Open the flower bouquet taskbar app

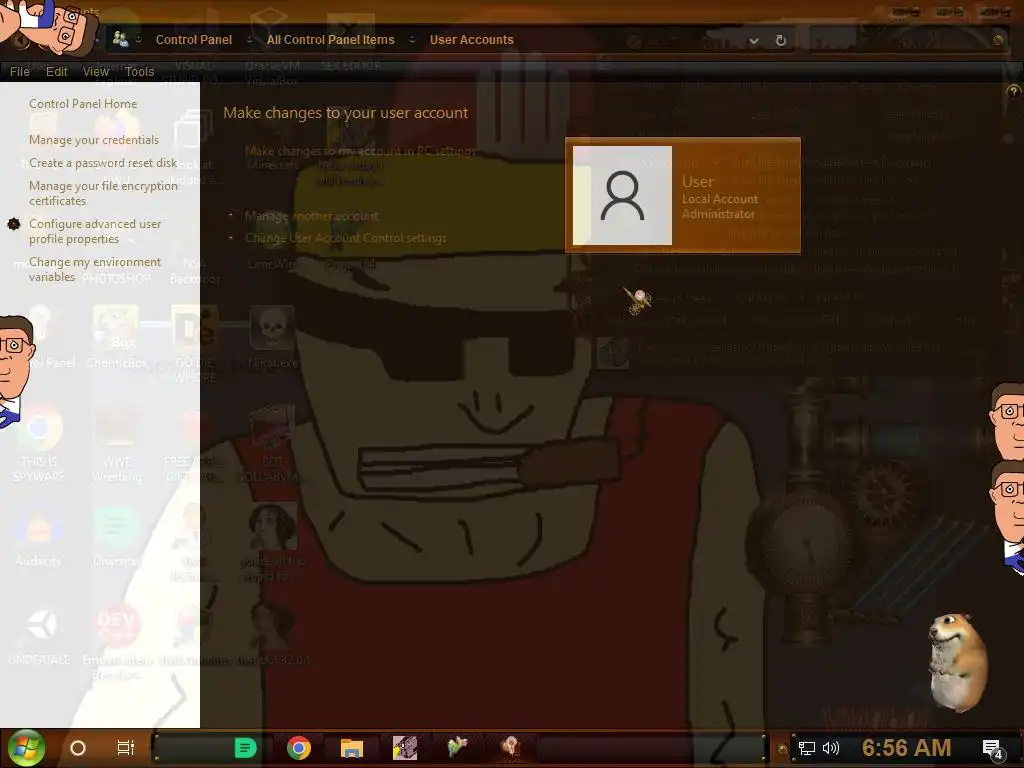[458, 747]
